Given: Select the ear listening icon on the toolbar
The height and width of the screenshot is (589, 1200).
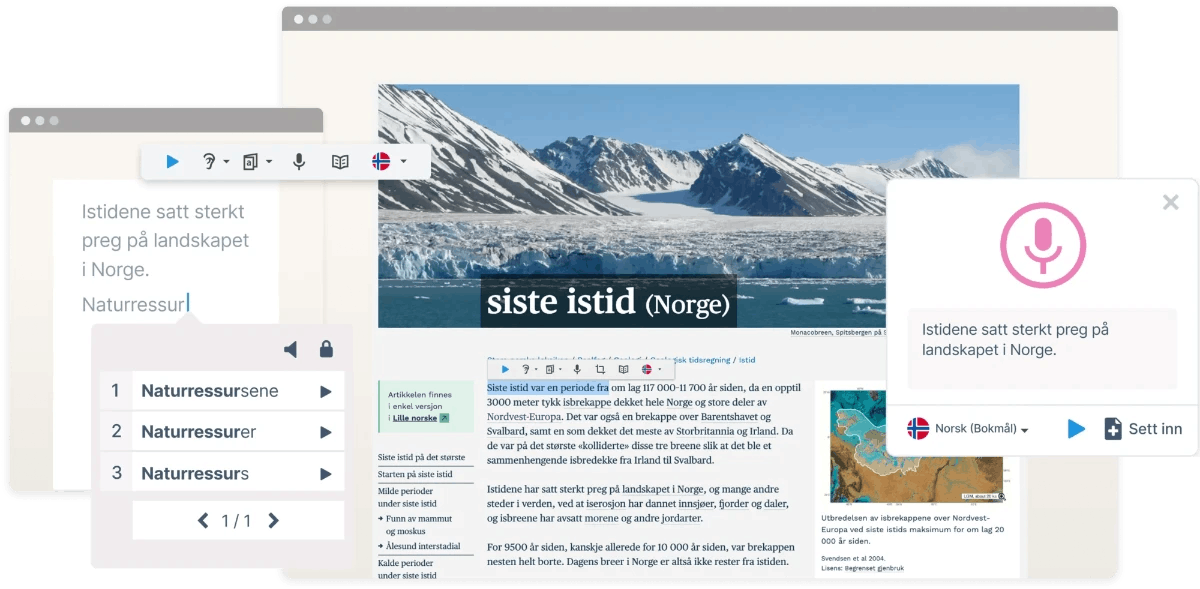Looking at the screenshot, I should [x=208, y=161].
